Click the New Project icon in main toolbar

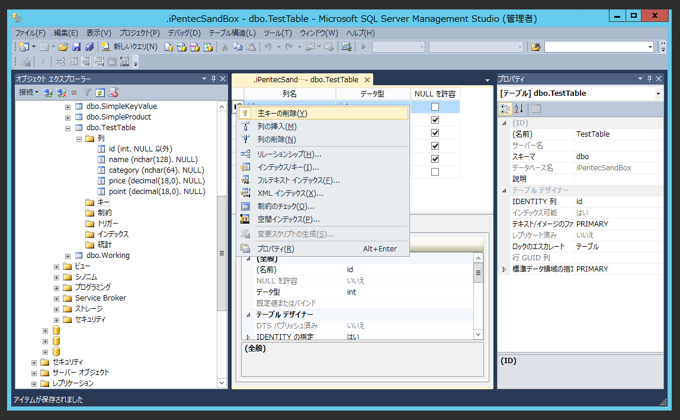point(24,46)
